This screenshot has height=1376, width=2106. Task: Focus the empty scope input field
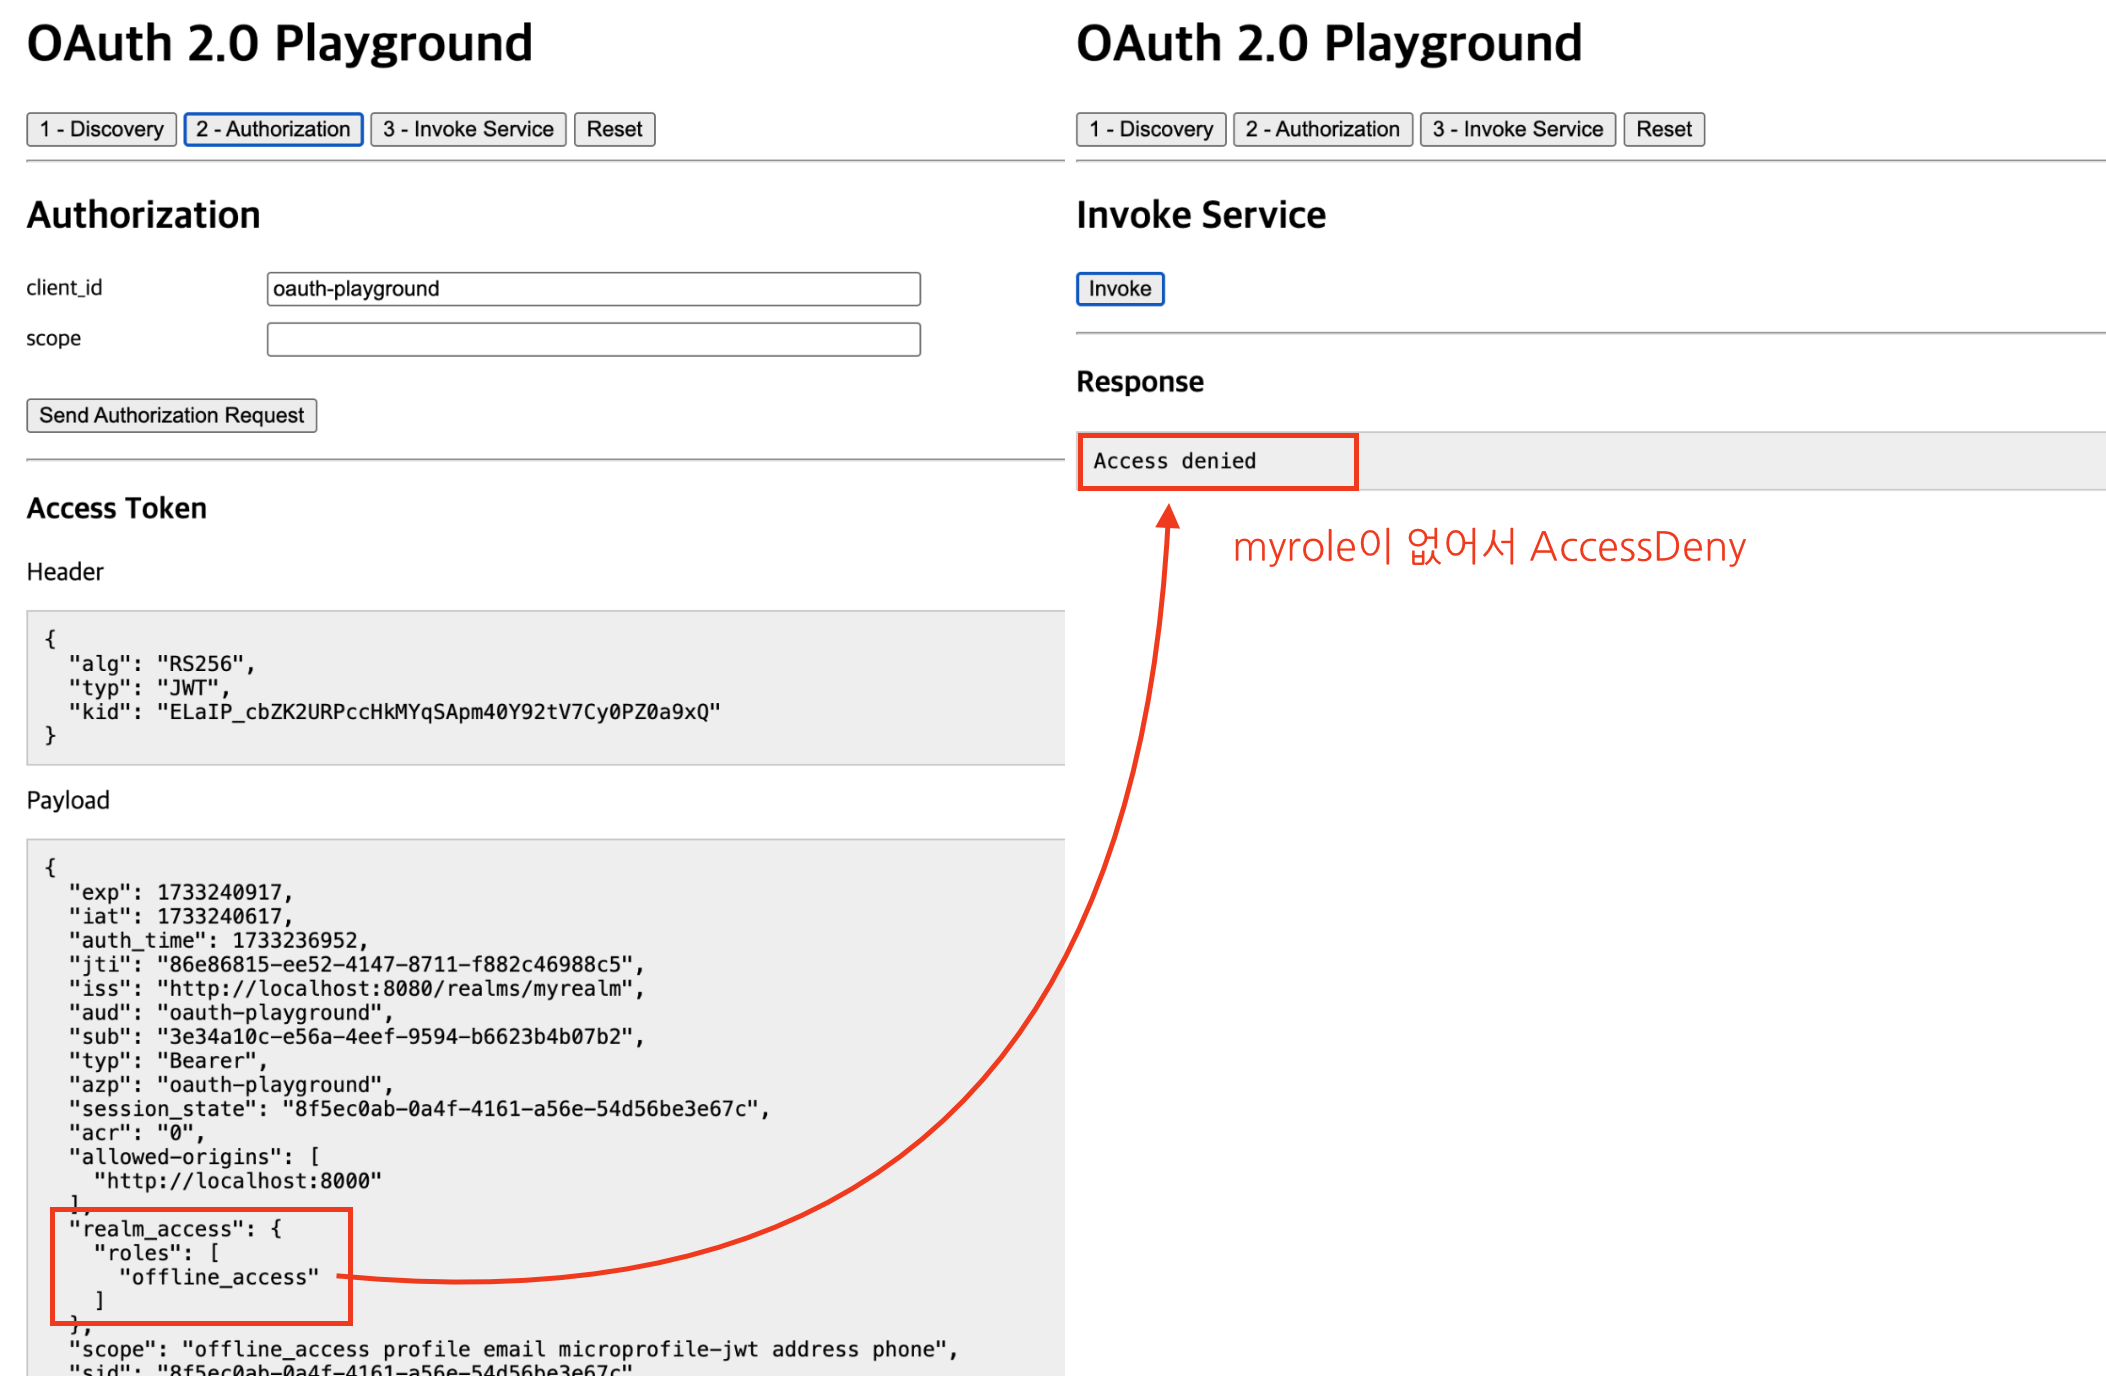pos(593,339)
